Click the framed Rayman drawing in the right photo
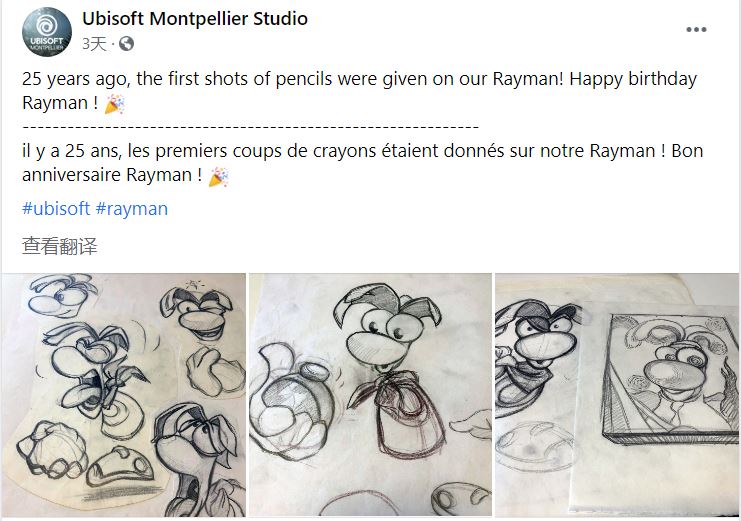 point(670,380)
